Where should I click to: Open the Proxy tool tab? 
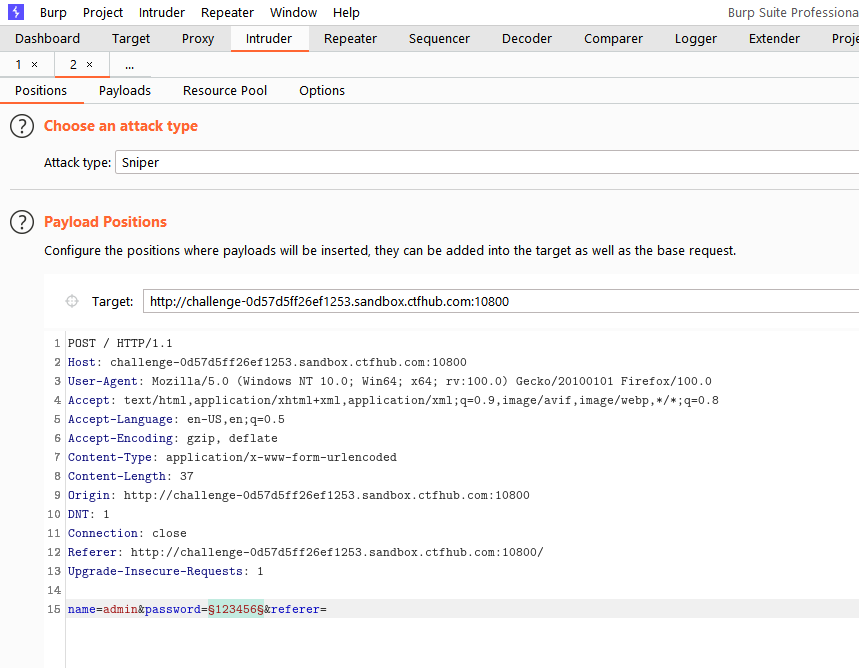[198, 38]
